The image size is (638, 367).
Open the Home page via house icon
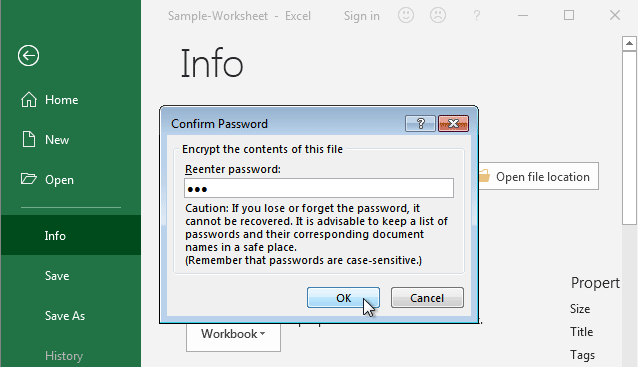[x=29, y=100]
